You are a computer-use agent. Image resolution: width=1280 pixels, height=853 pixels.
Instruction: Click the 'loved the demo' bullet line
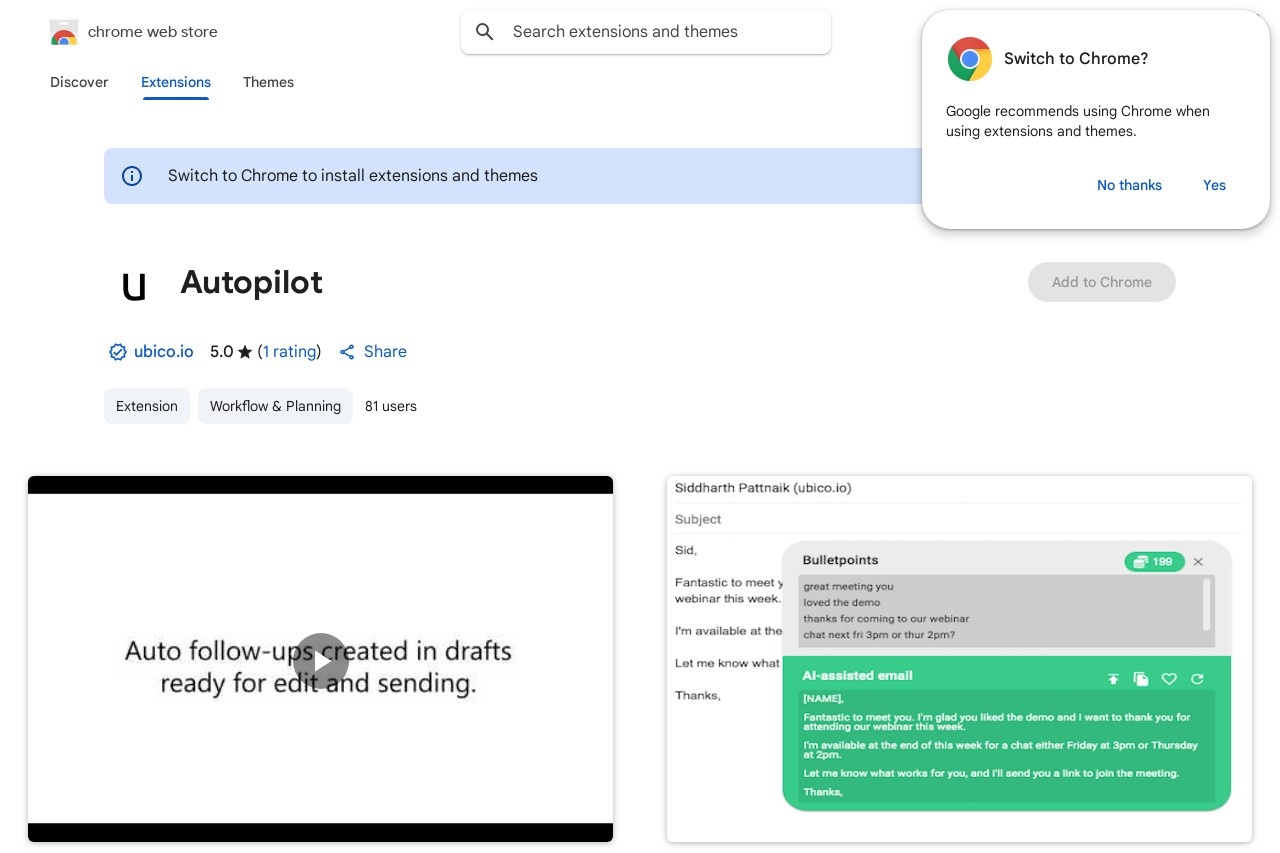tap(842, 603)
